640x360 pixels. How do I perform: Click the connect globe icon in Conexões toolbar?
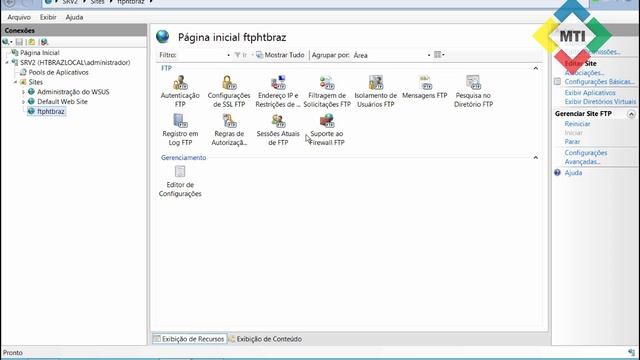(x=6, y=42)
